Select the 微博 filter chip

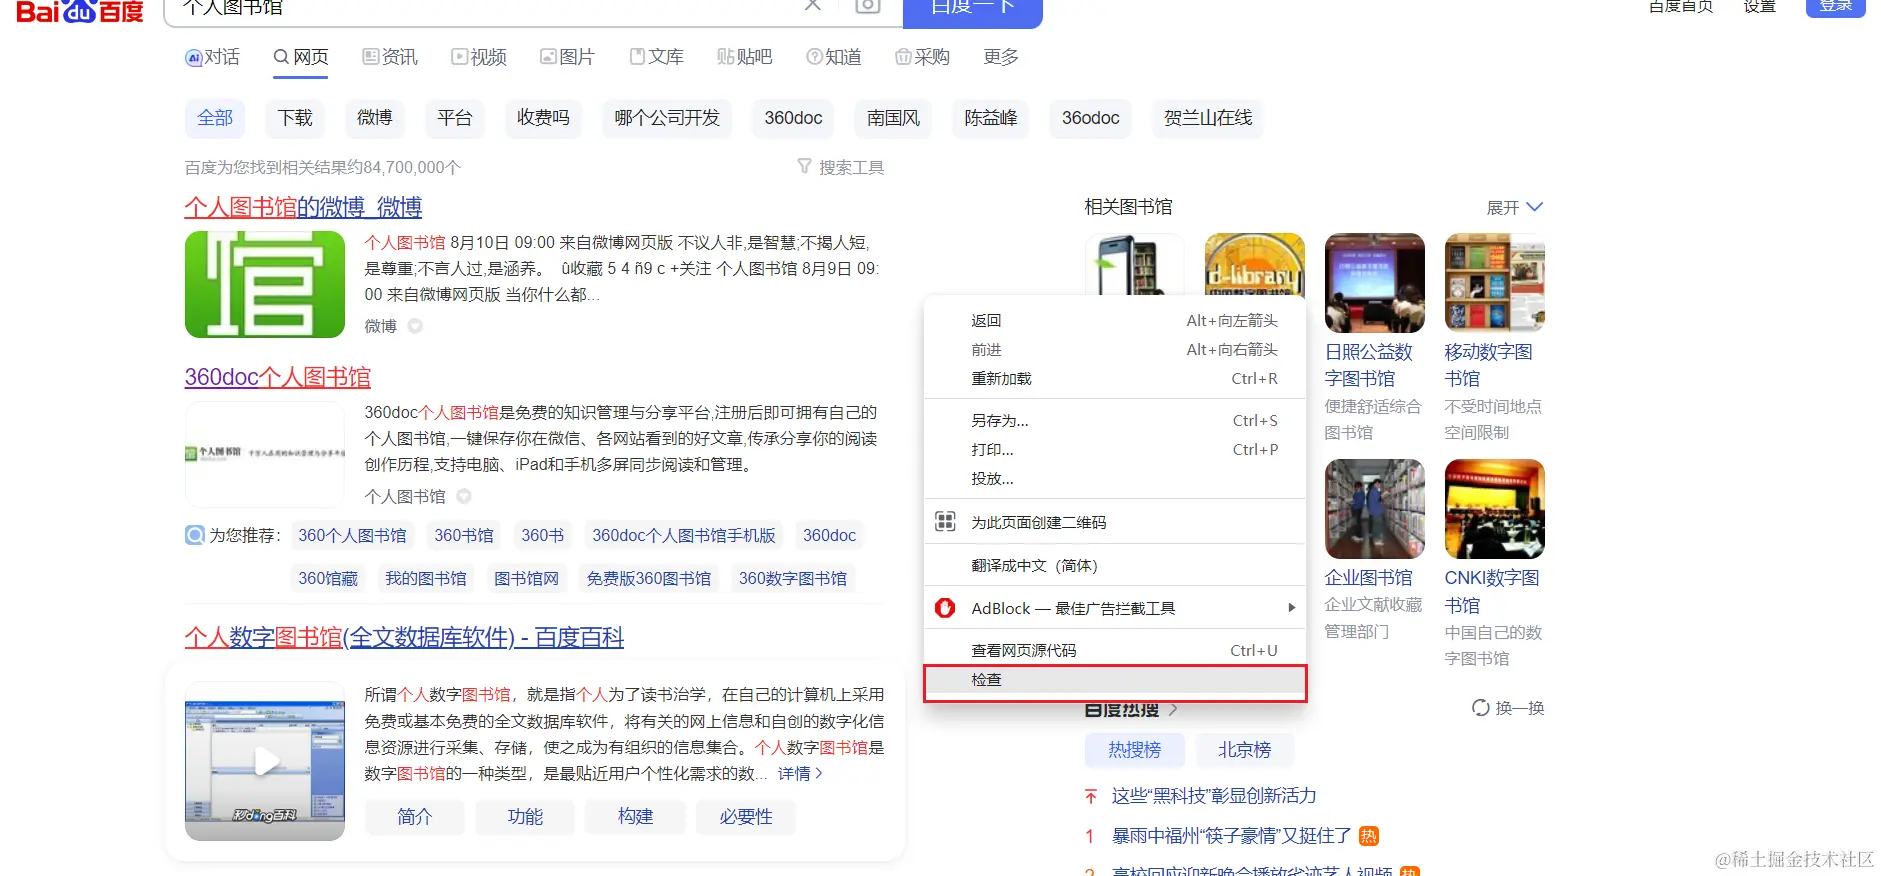pyautogui.click(x=375, y=118)
